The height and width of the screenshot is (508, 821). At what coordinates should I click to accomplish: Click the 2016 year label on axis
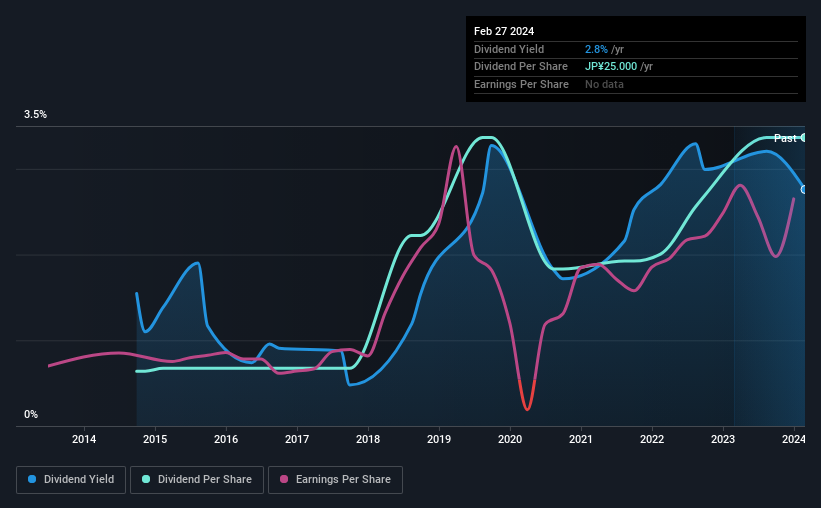pyautogui.click(x=226, y=439)
